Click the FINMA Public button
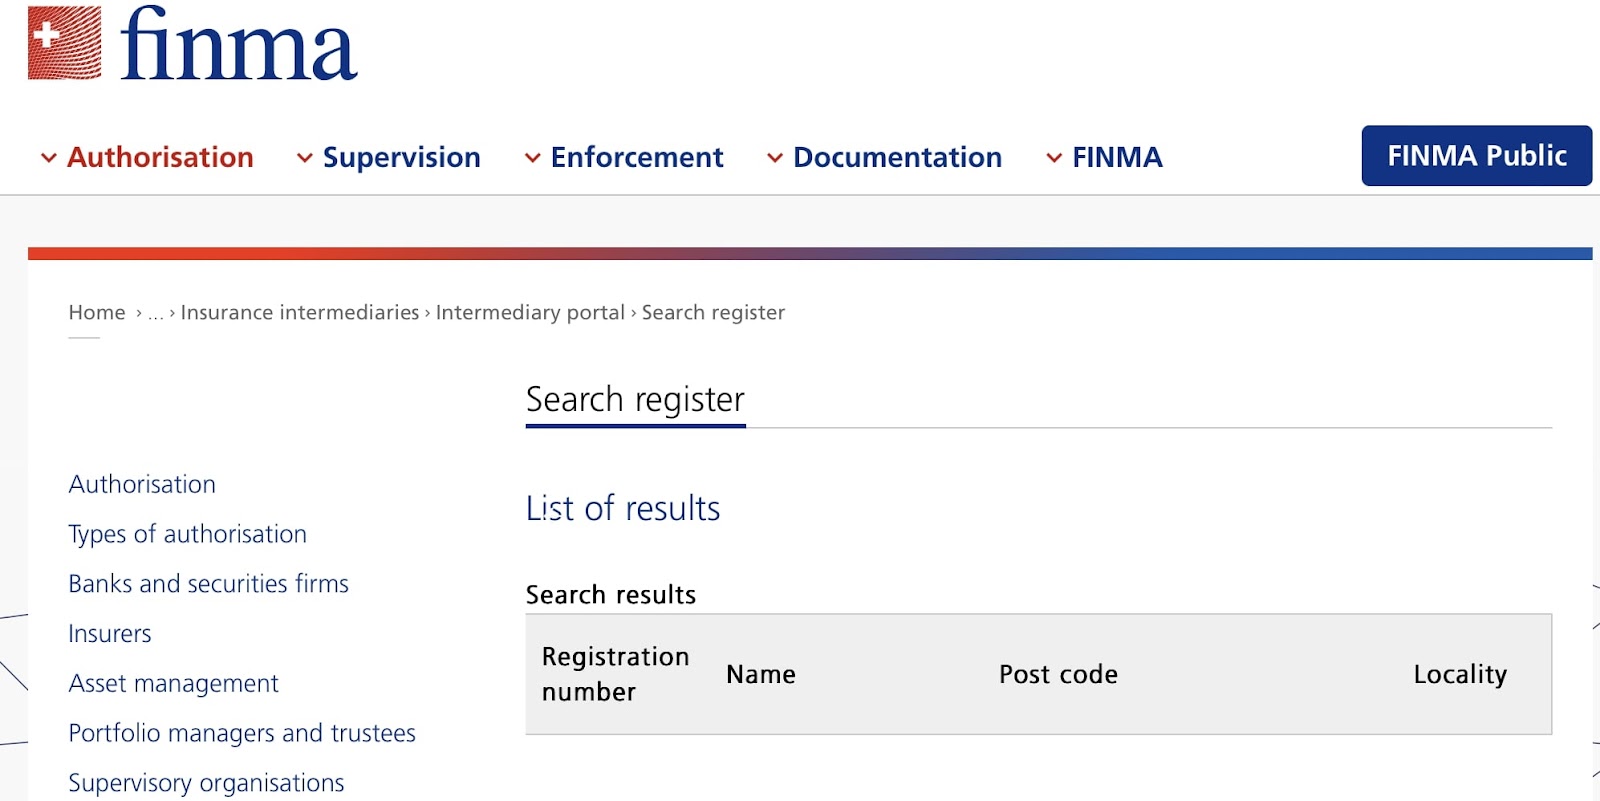1600x801 pixels. pos(1476,156)
